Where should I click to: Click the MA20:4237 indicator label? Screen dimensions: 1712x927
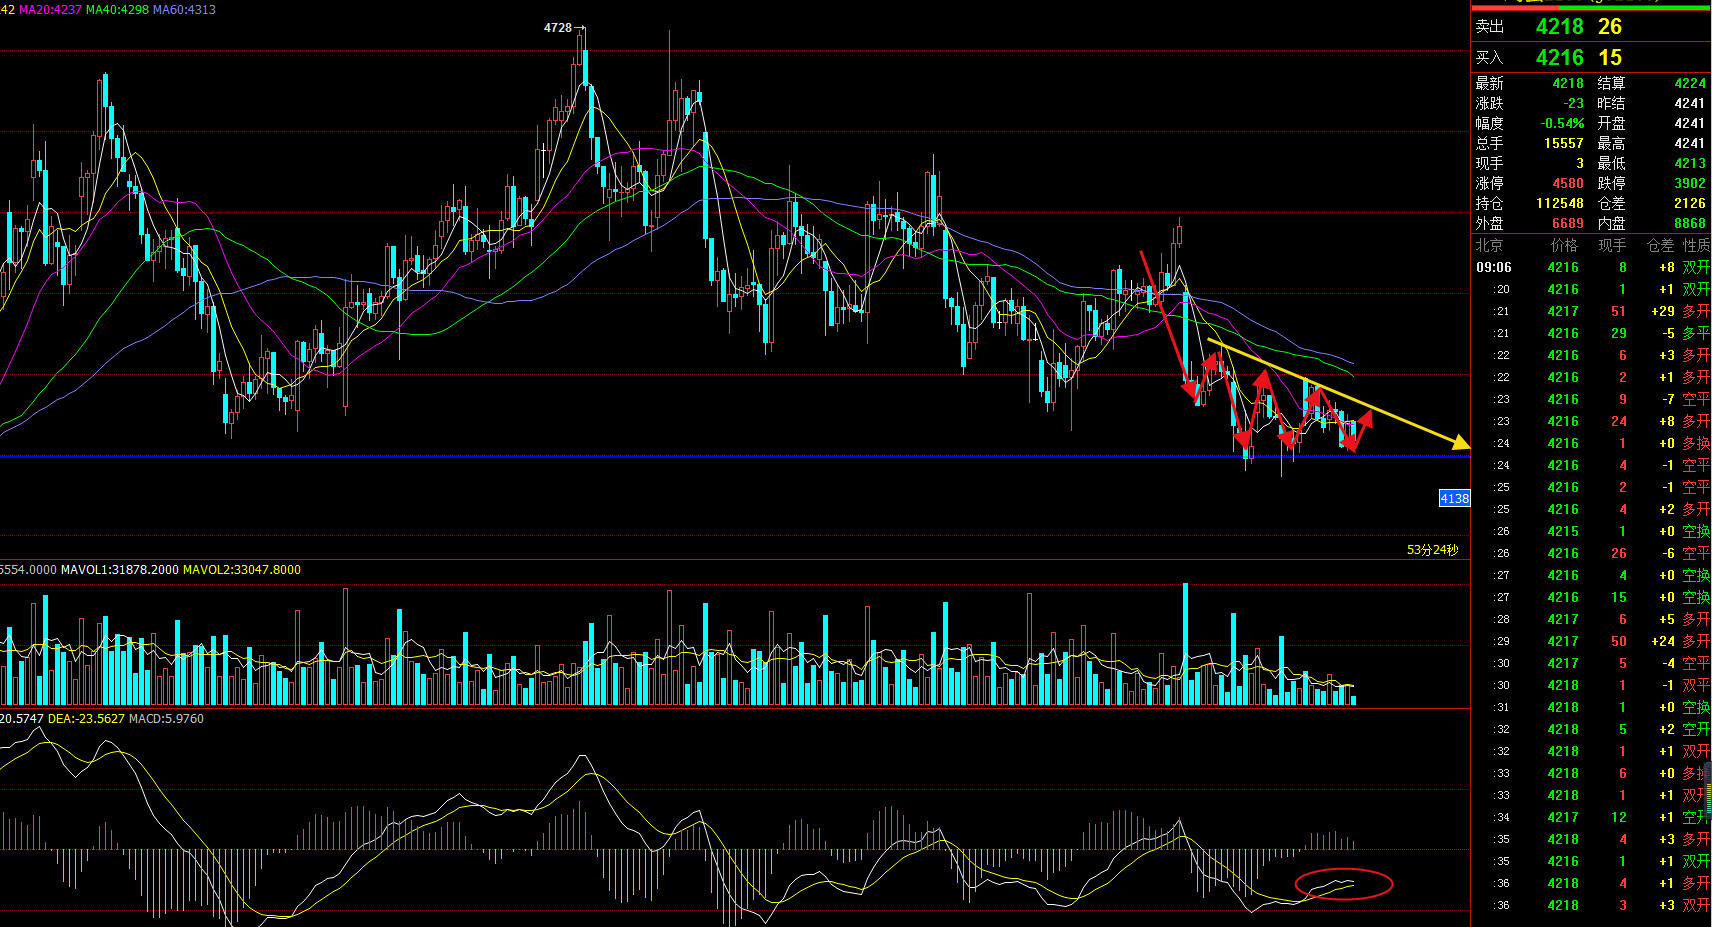[x=50, y=10]
